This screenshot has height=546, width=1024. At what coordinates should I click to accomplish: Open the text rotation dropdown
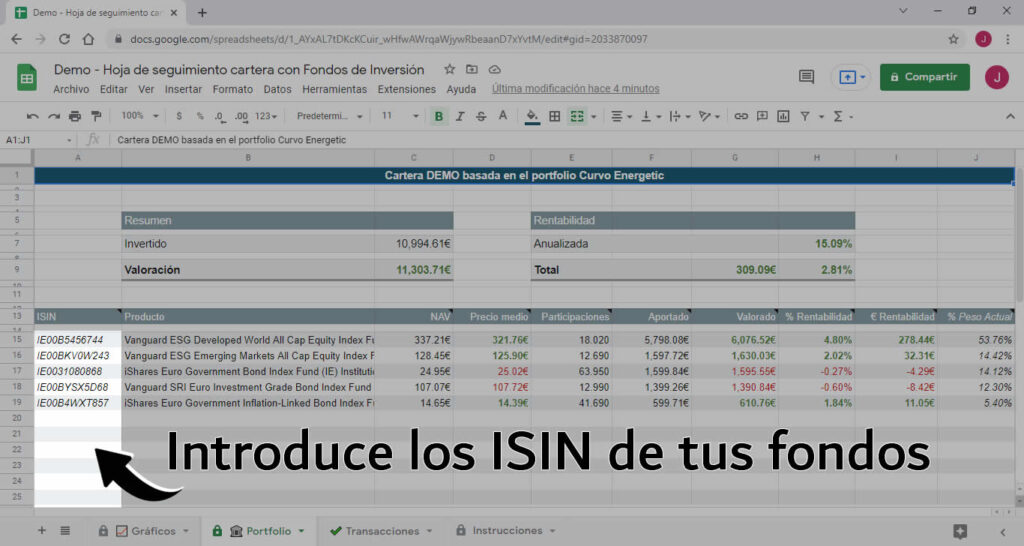[709, 116]
